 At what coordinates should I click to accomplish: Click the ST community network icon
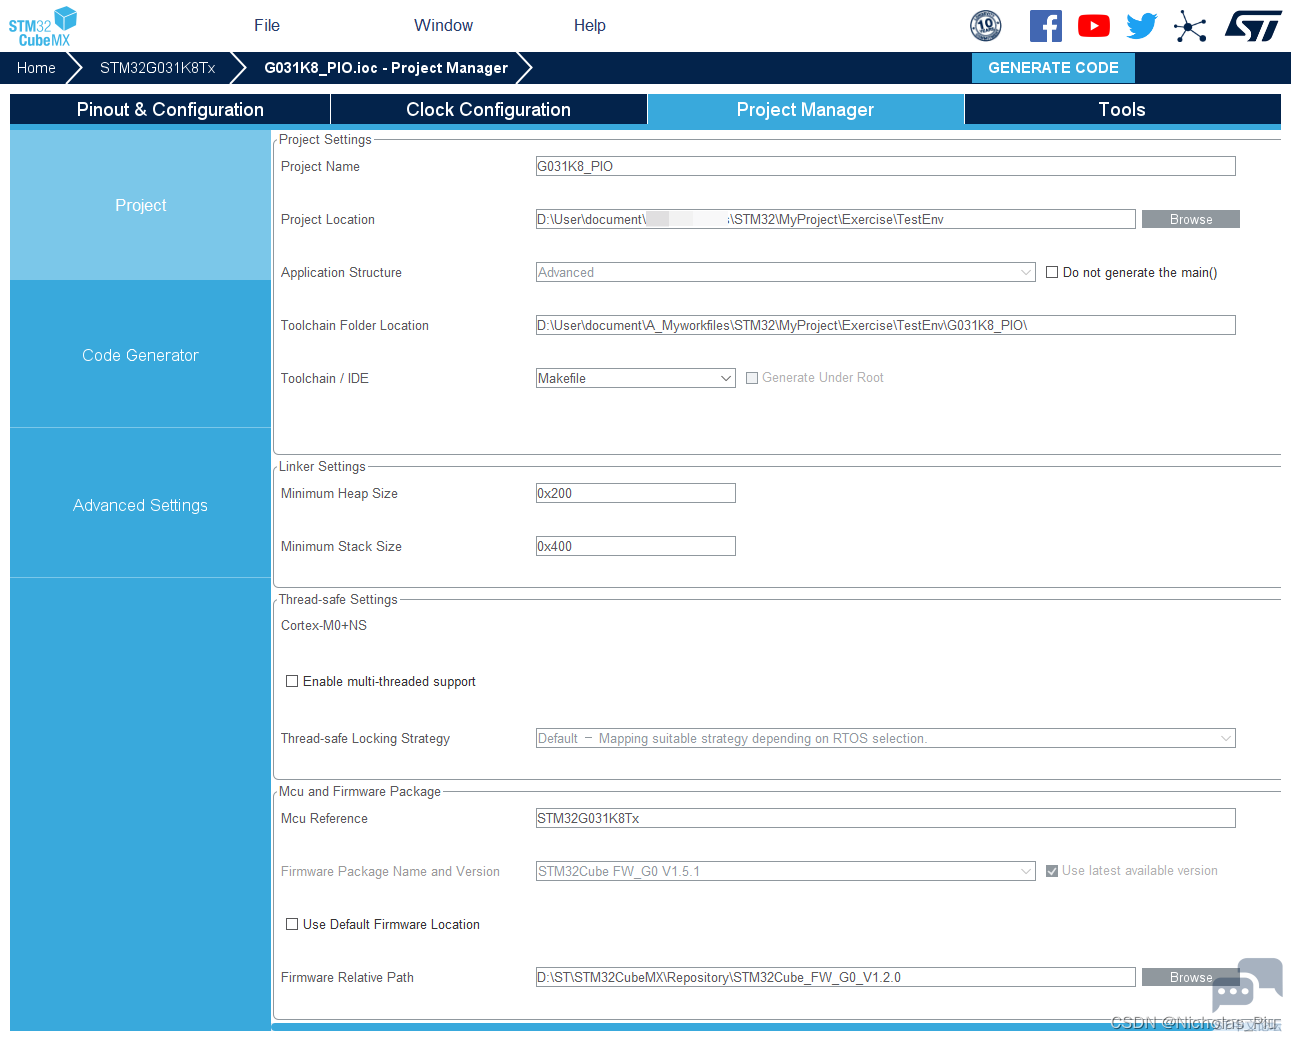[1190, 26]
